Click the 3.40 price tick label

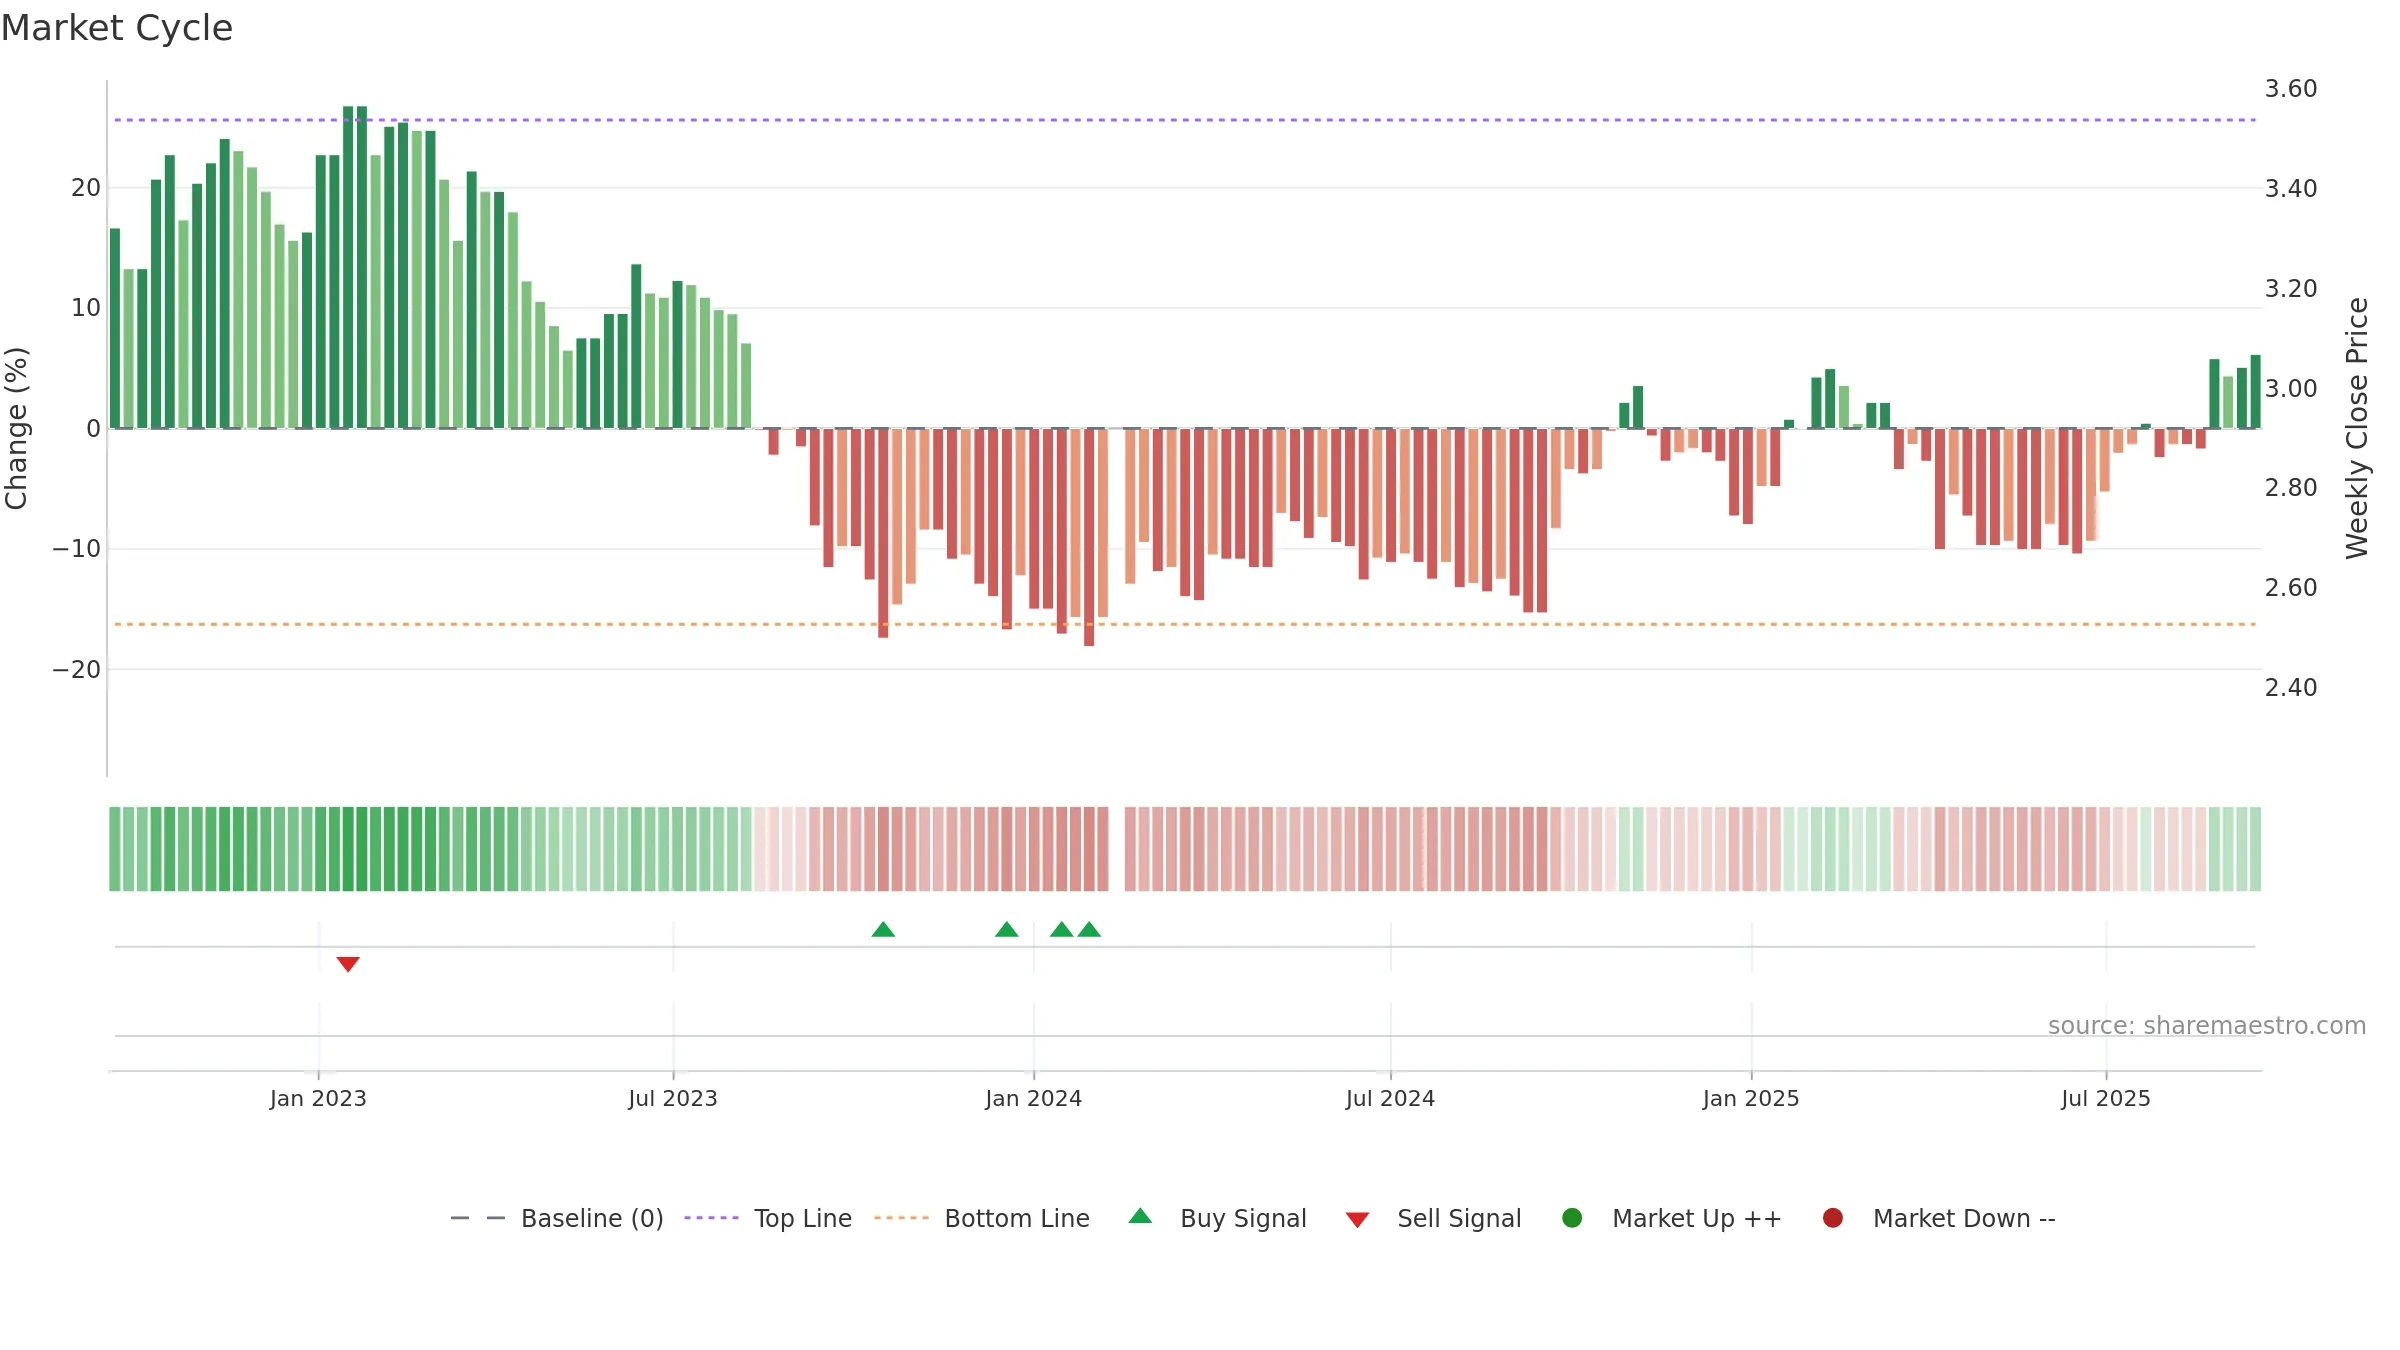tap(2291, 188)
